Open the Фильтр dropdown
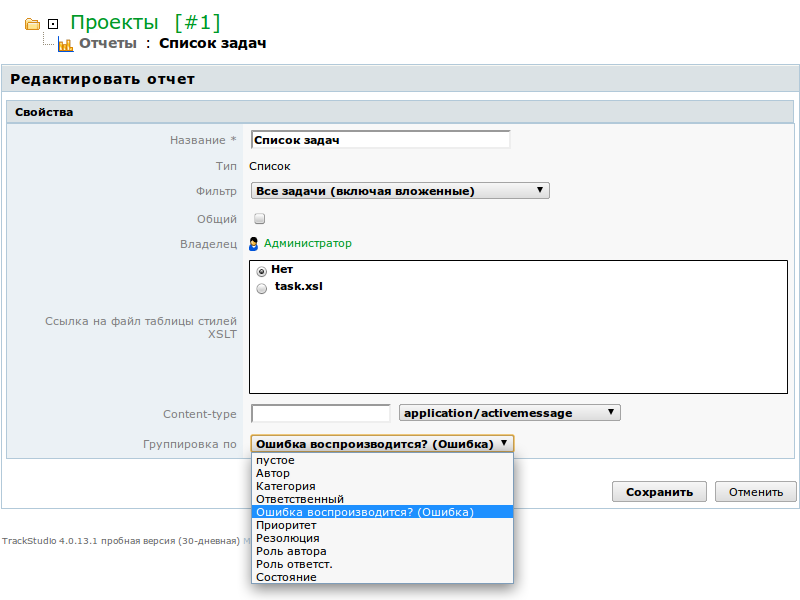This screenshot has width=800, height=600. (x=399, y=191)
